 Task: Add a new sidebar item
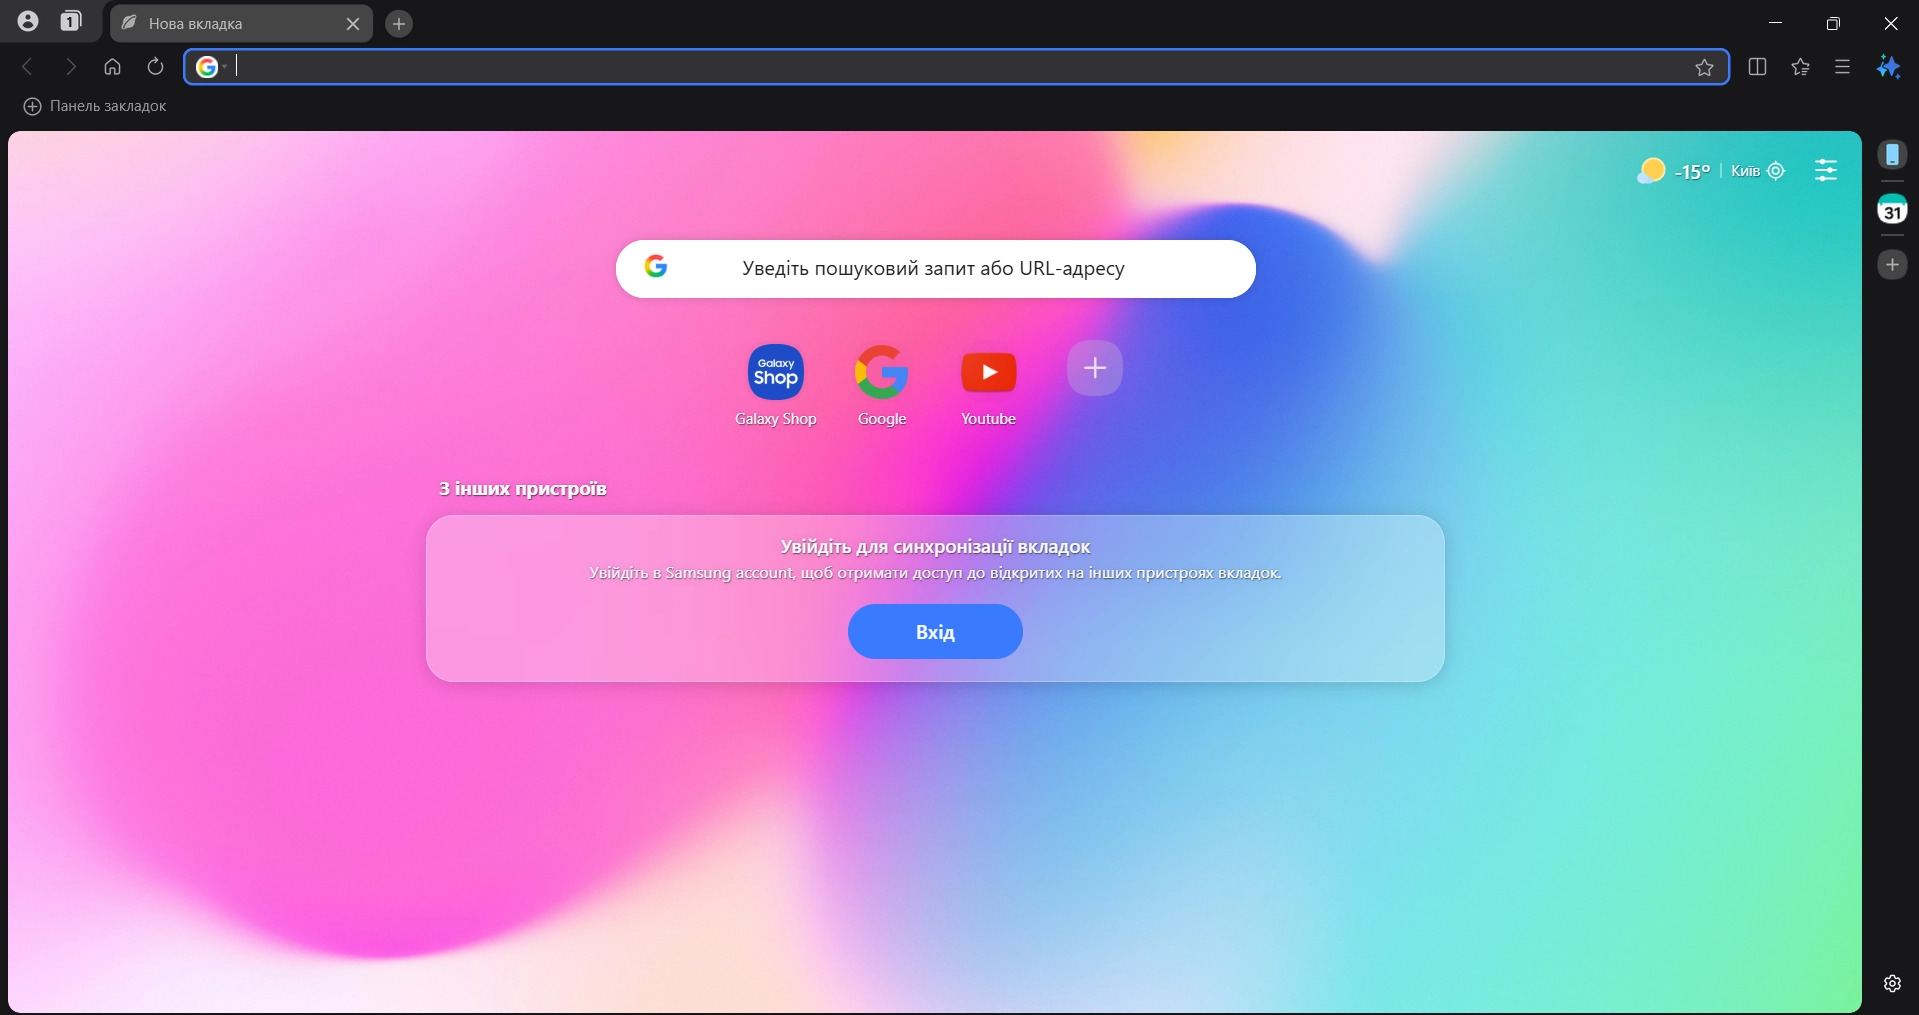pyautogui.click(x=1892, y=265)
